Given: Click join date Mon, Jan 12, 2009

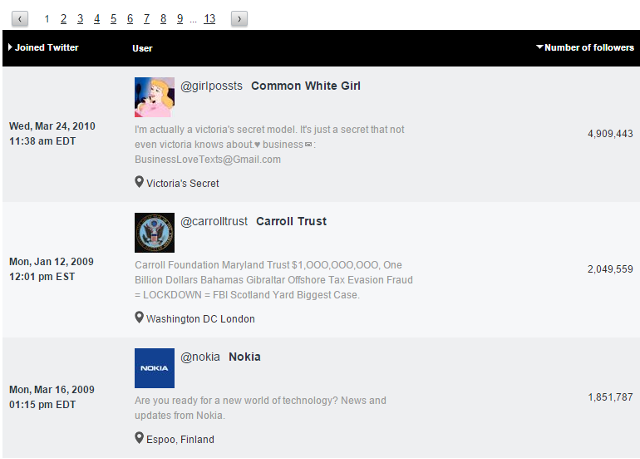Looking at the screenshot, I should coord(51,262).
